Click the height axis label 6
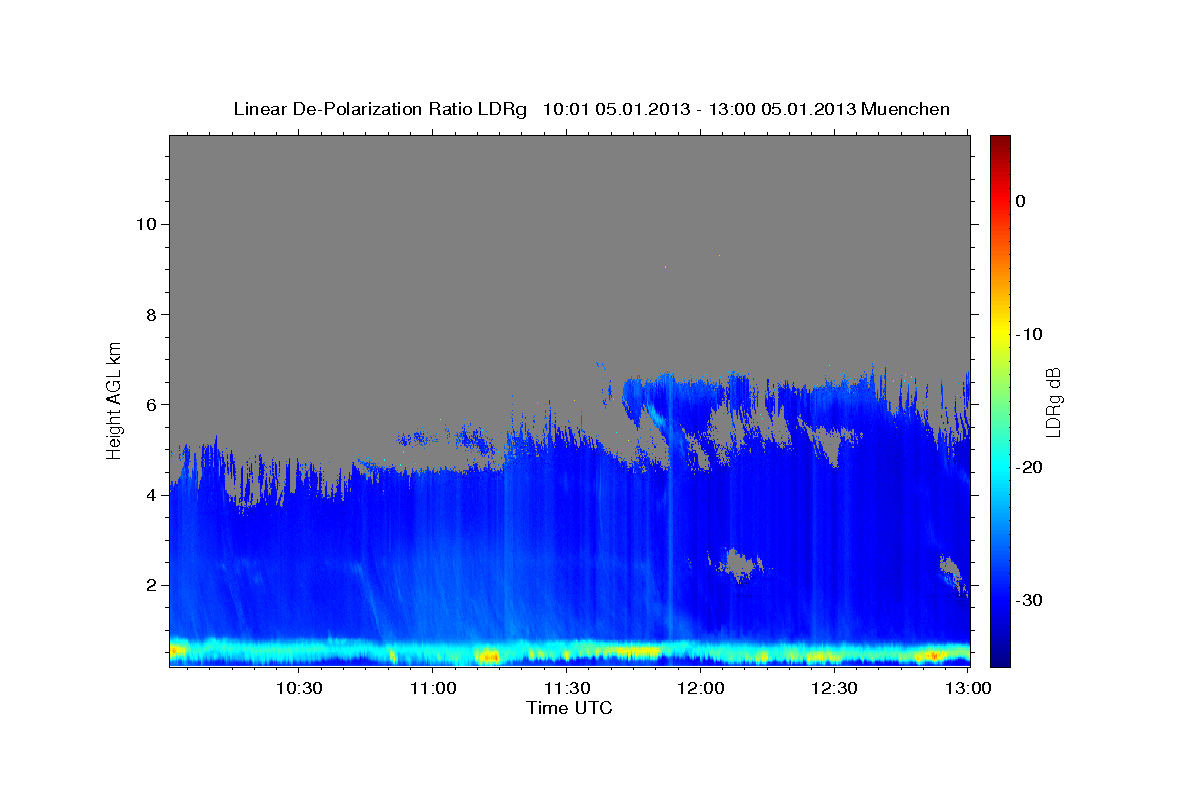Viewport: 1200px width, 800px height. pyautogui.click(x=150, y=404)
